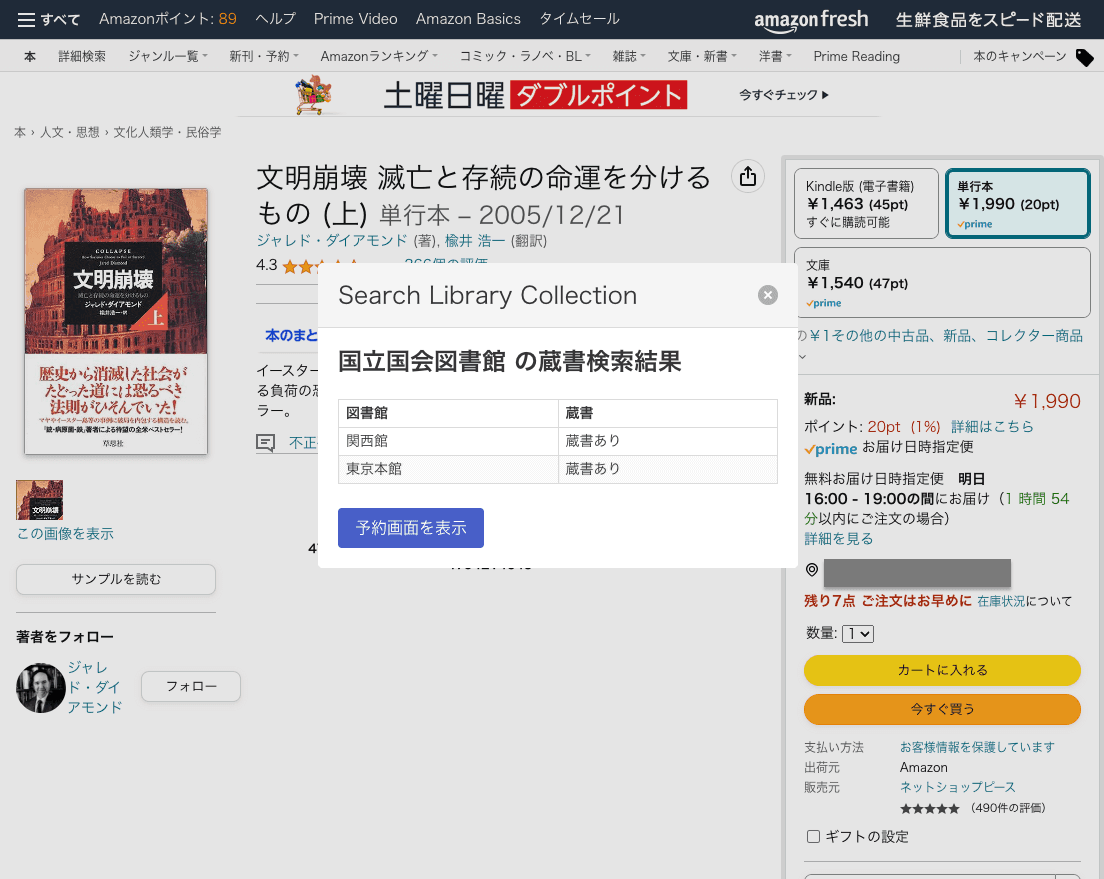Click the report issue speech bubble icon
The height and width of the screenshot is (879, 1104).
coord(265,442)
